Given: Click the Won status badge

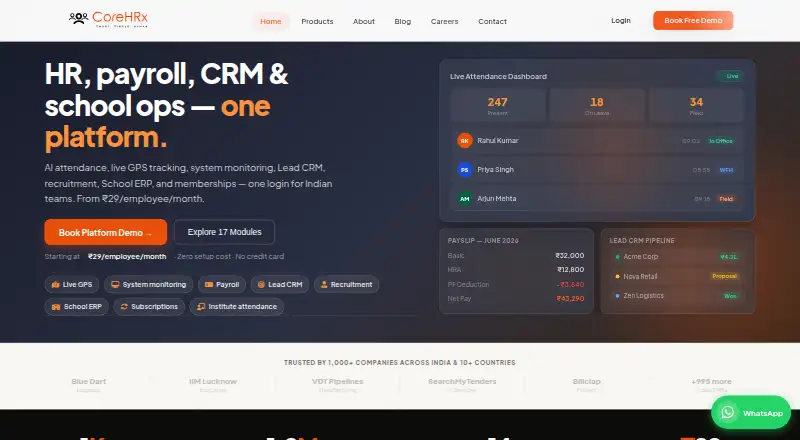Looking at the screenshot, I should 730,296.
